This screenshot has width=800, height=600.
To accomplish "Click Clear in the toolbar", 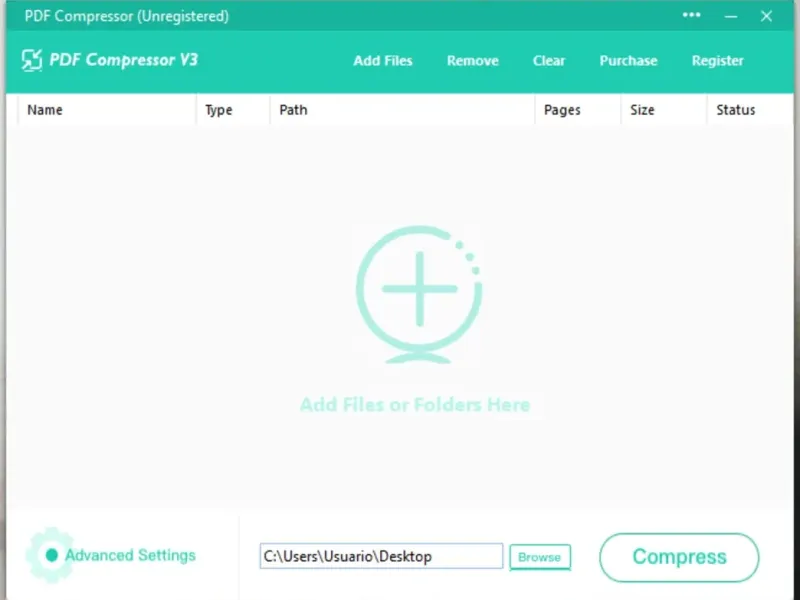I will click(x=549, y=61).
